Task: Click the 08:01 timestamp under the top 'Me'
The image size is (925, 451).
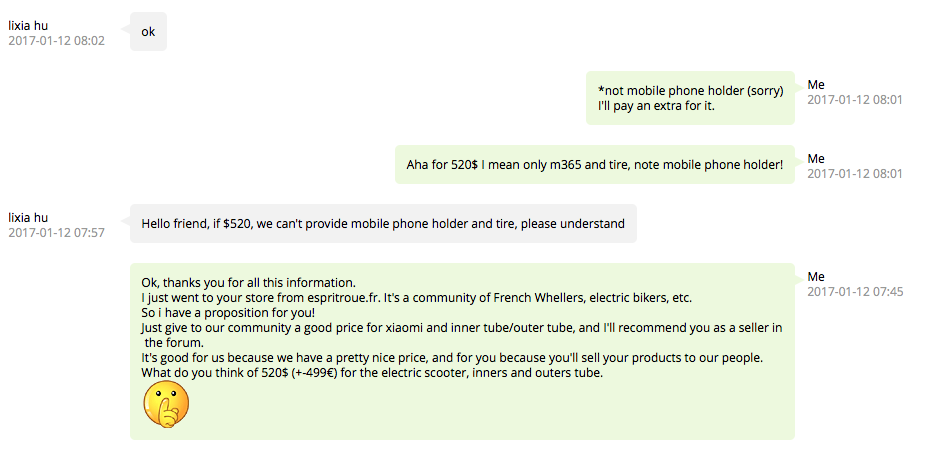Action: pyautogui.click(x=855, y=100)
